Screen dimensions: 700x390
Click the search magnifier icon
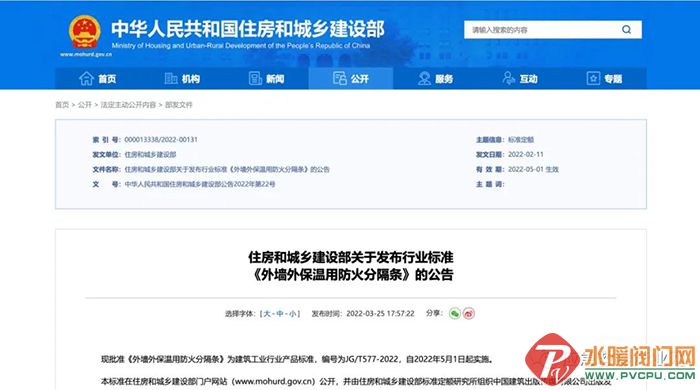click(x=626, y=29)
